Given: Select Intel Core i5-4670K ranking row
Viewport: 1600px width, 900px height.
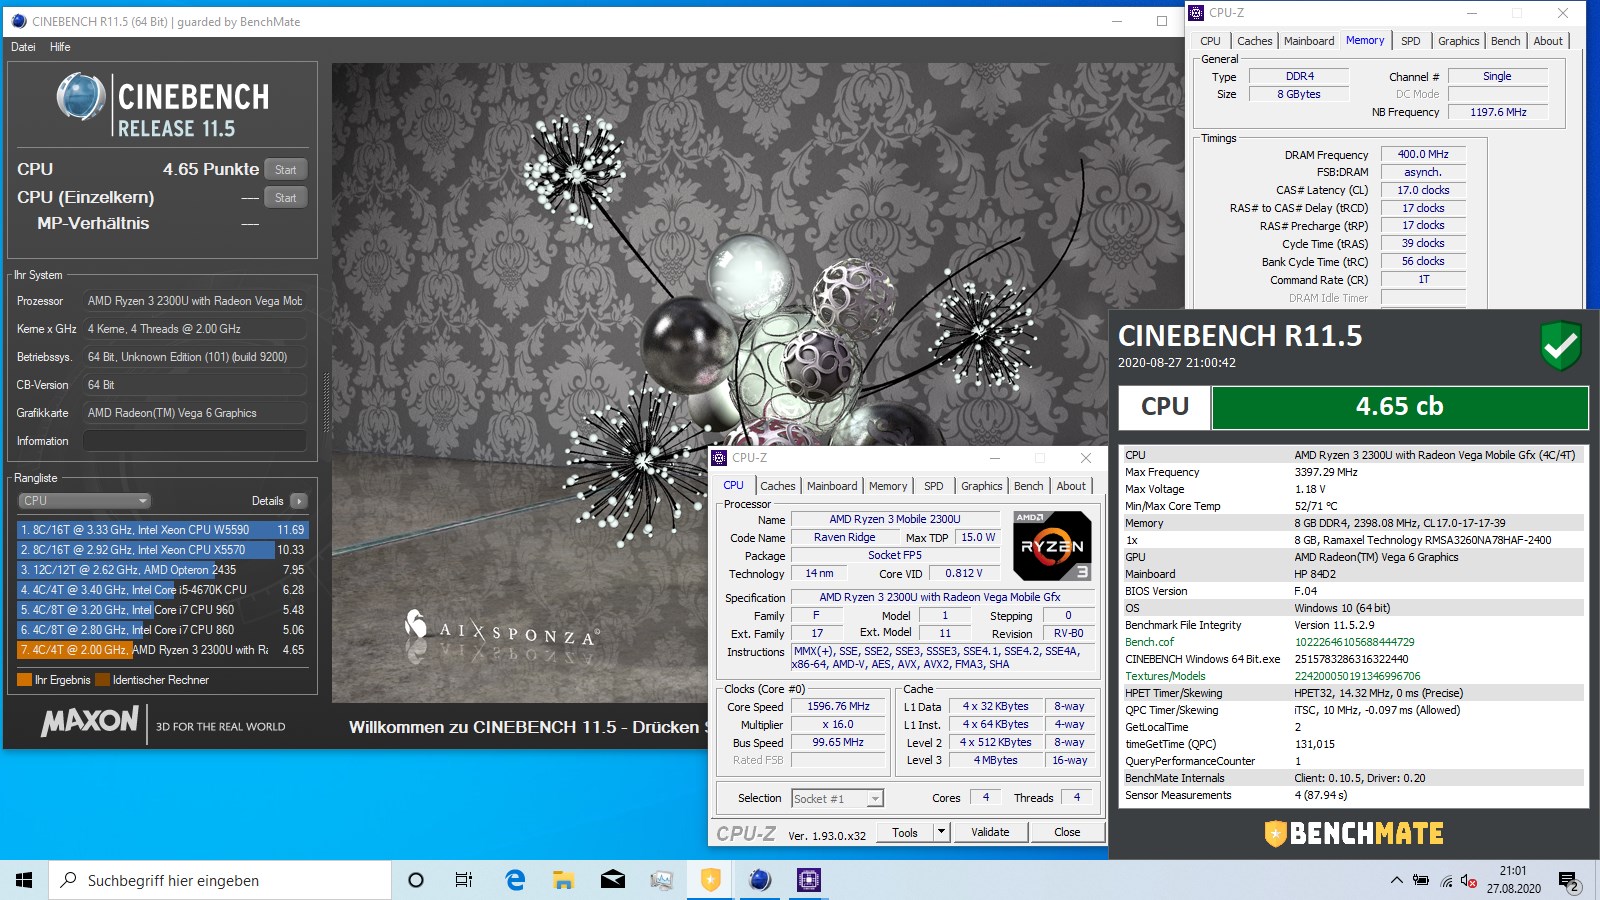Looking at the screenshot, I should pyautogui.click(x=162, y=590).
